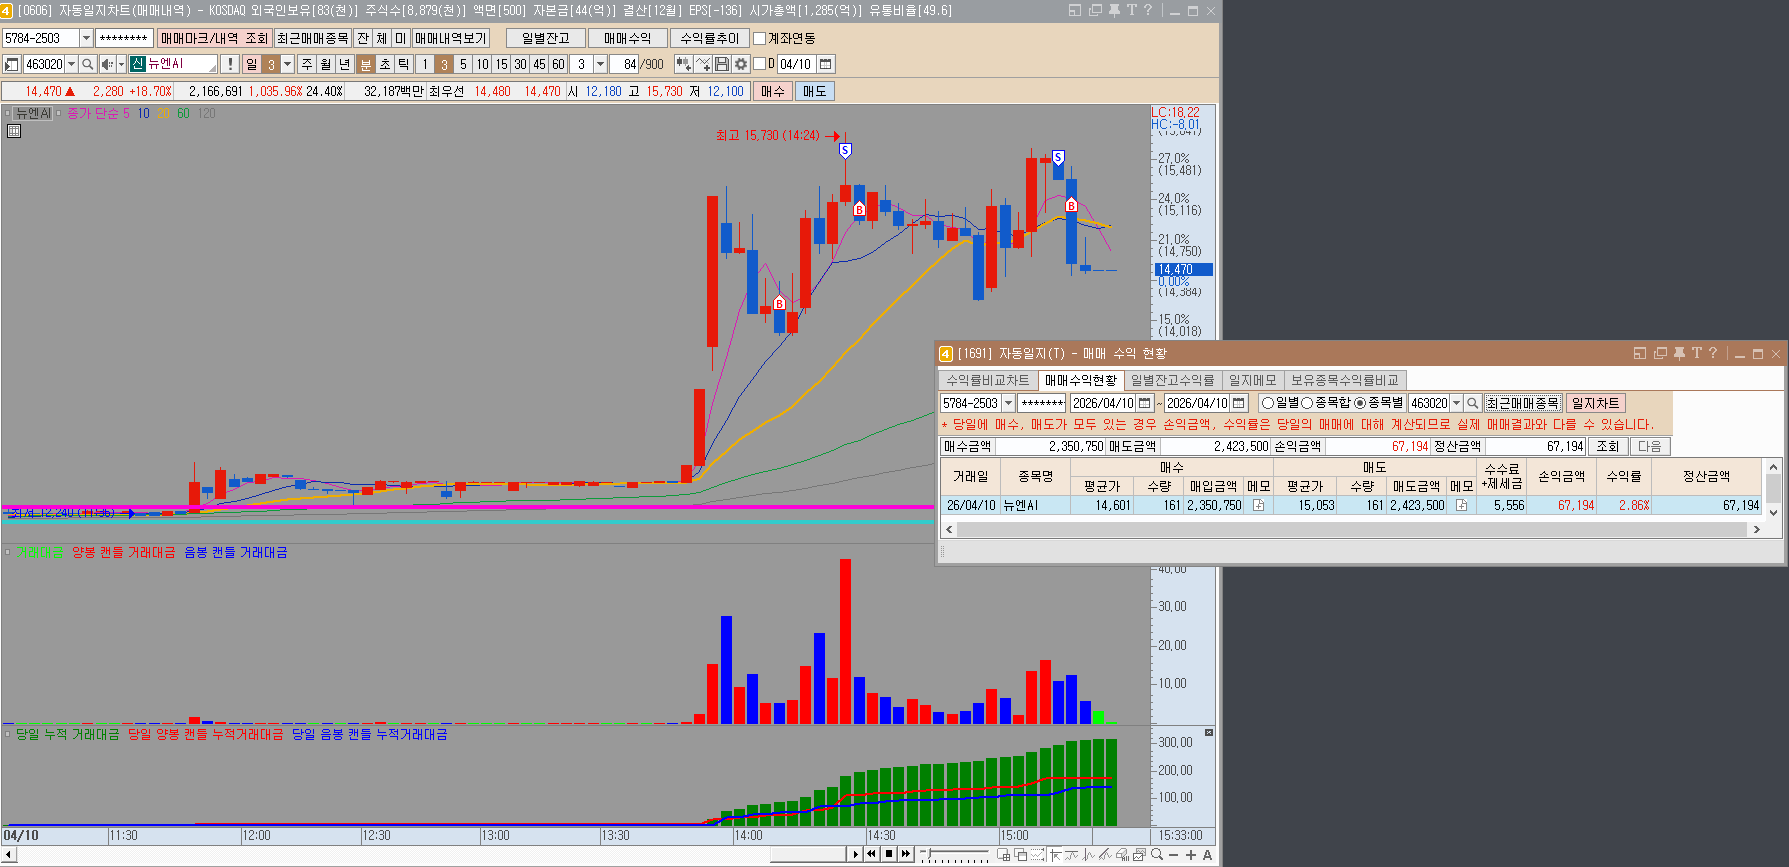This screenshot has width=1789, height=867.
Task: Click the 수익률추이 button
Action: click(709, 38)
